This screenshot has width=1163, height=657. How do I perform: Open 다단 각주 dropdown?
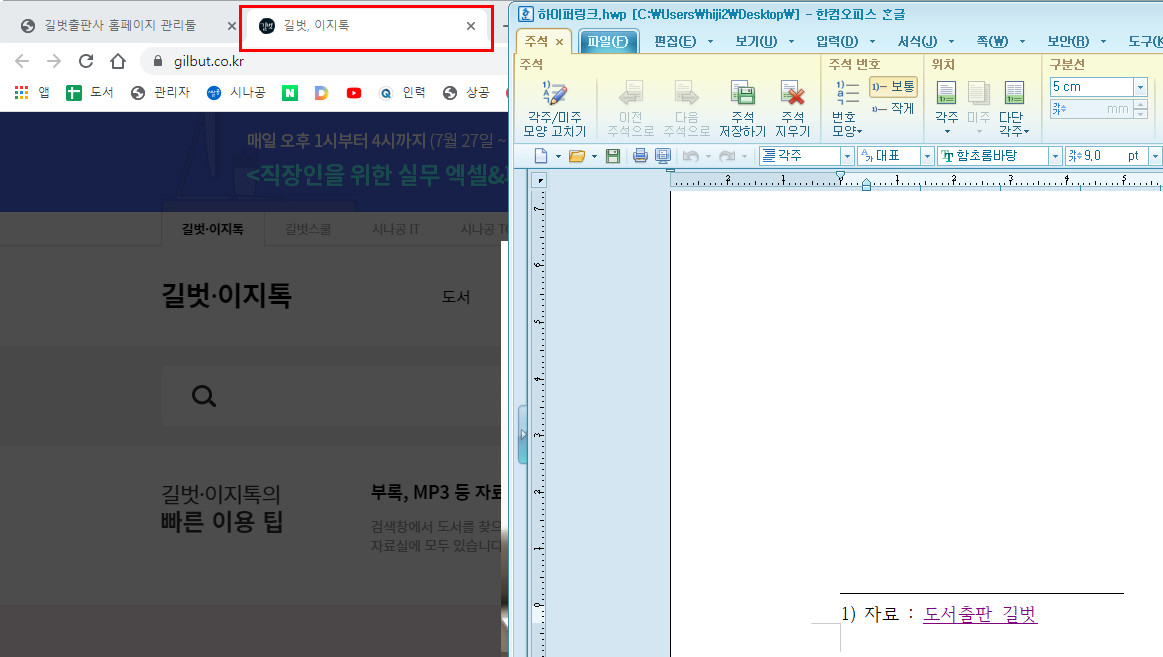click(x=1013, y=108)
